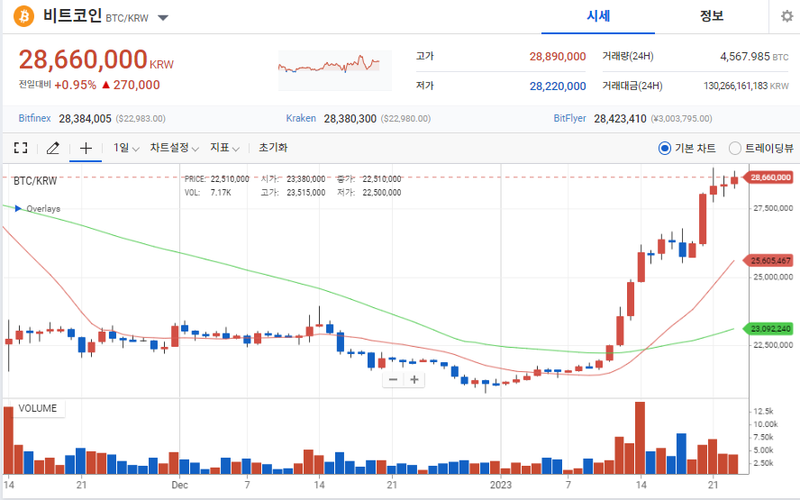Click the Bitfinex exchange link
Screen dimensions: 800x500
pyautogui.click(x=35, y=118)
